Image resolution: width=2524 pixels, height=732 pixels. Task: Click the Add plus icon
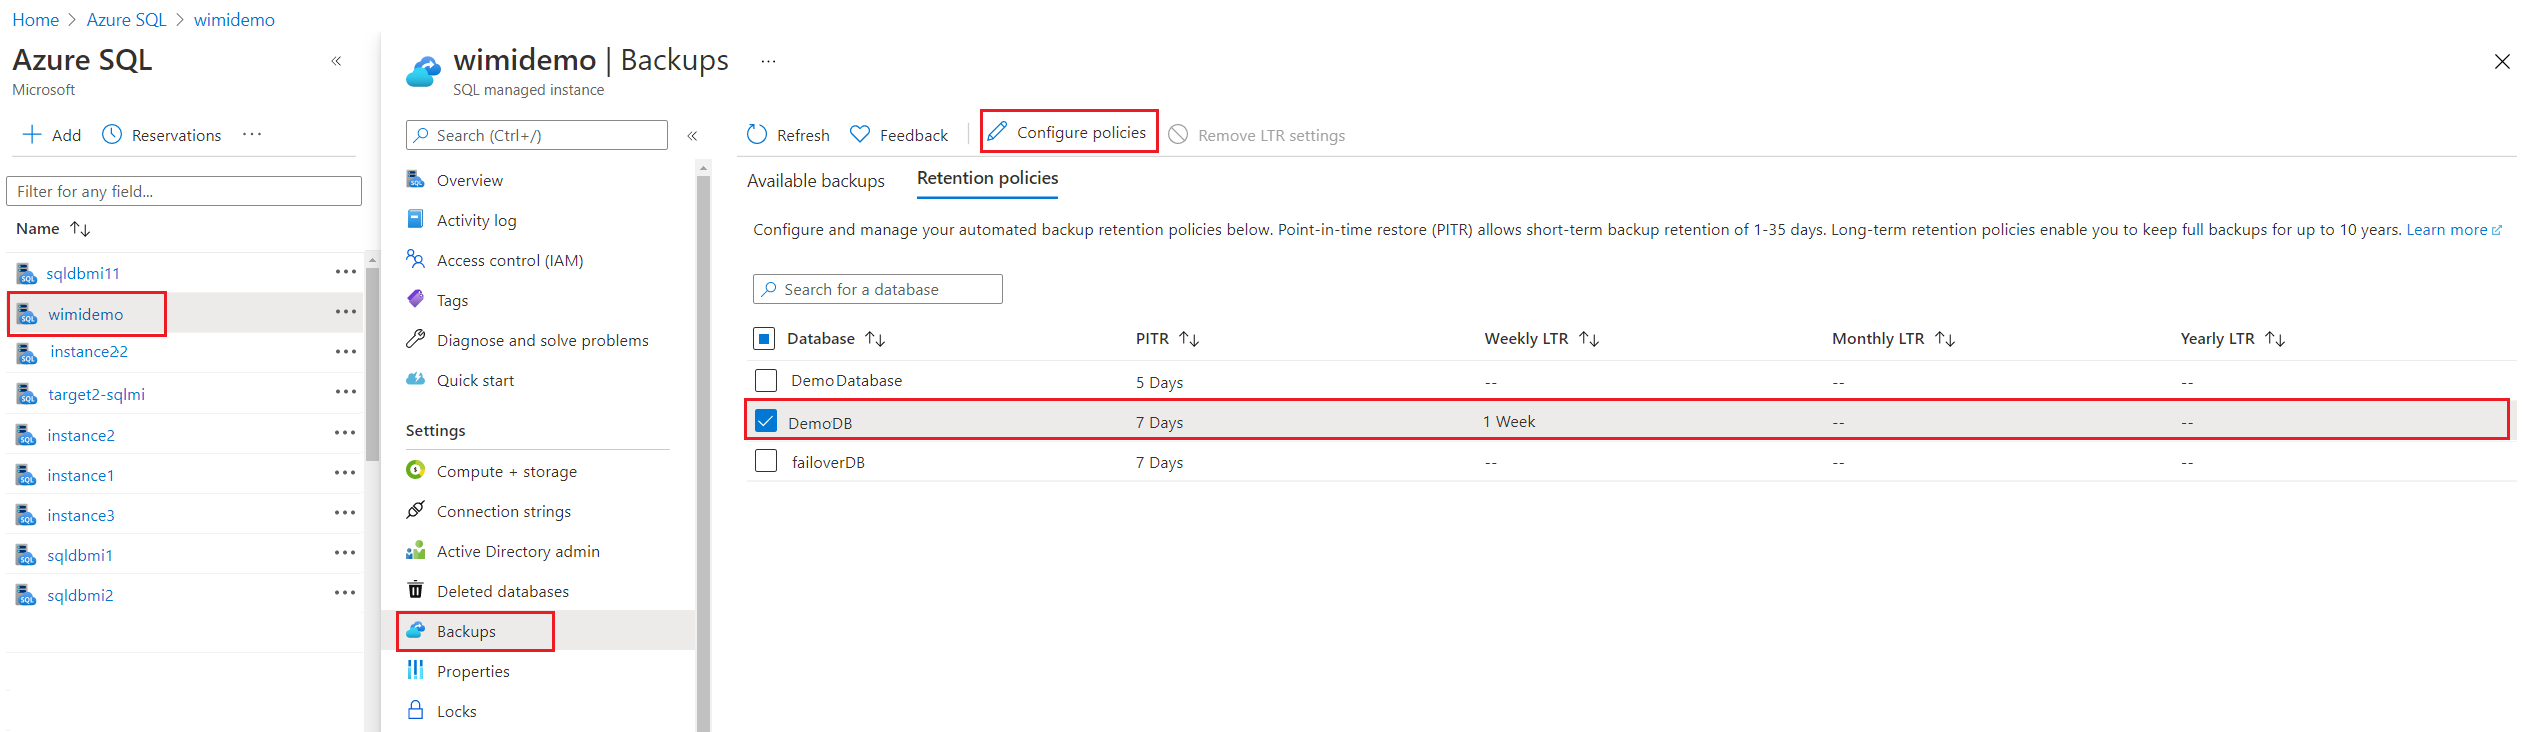tap(32, 134)
